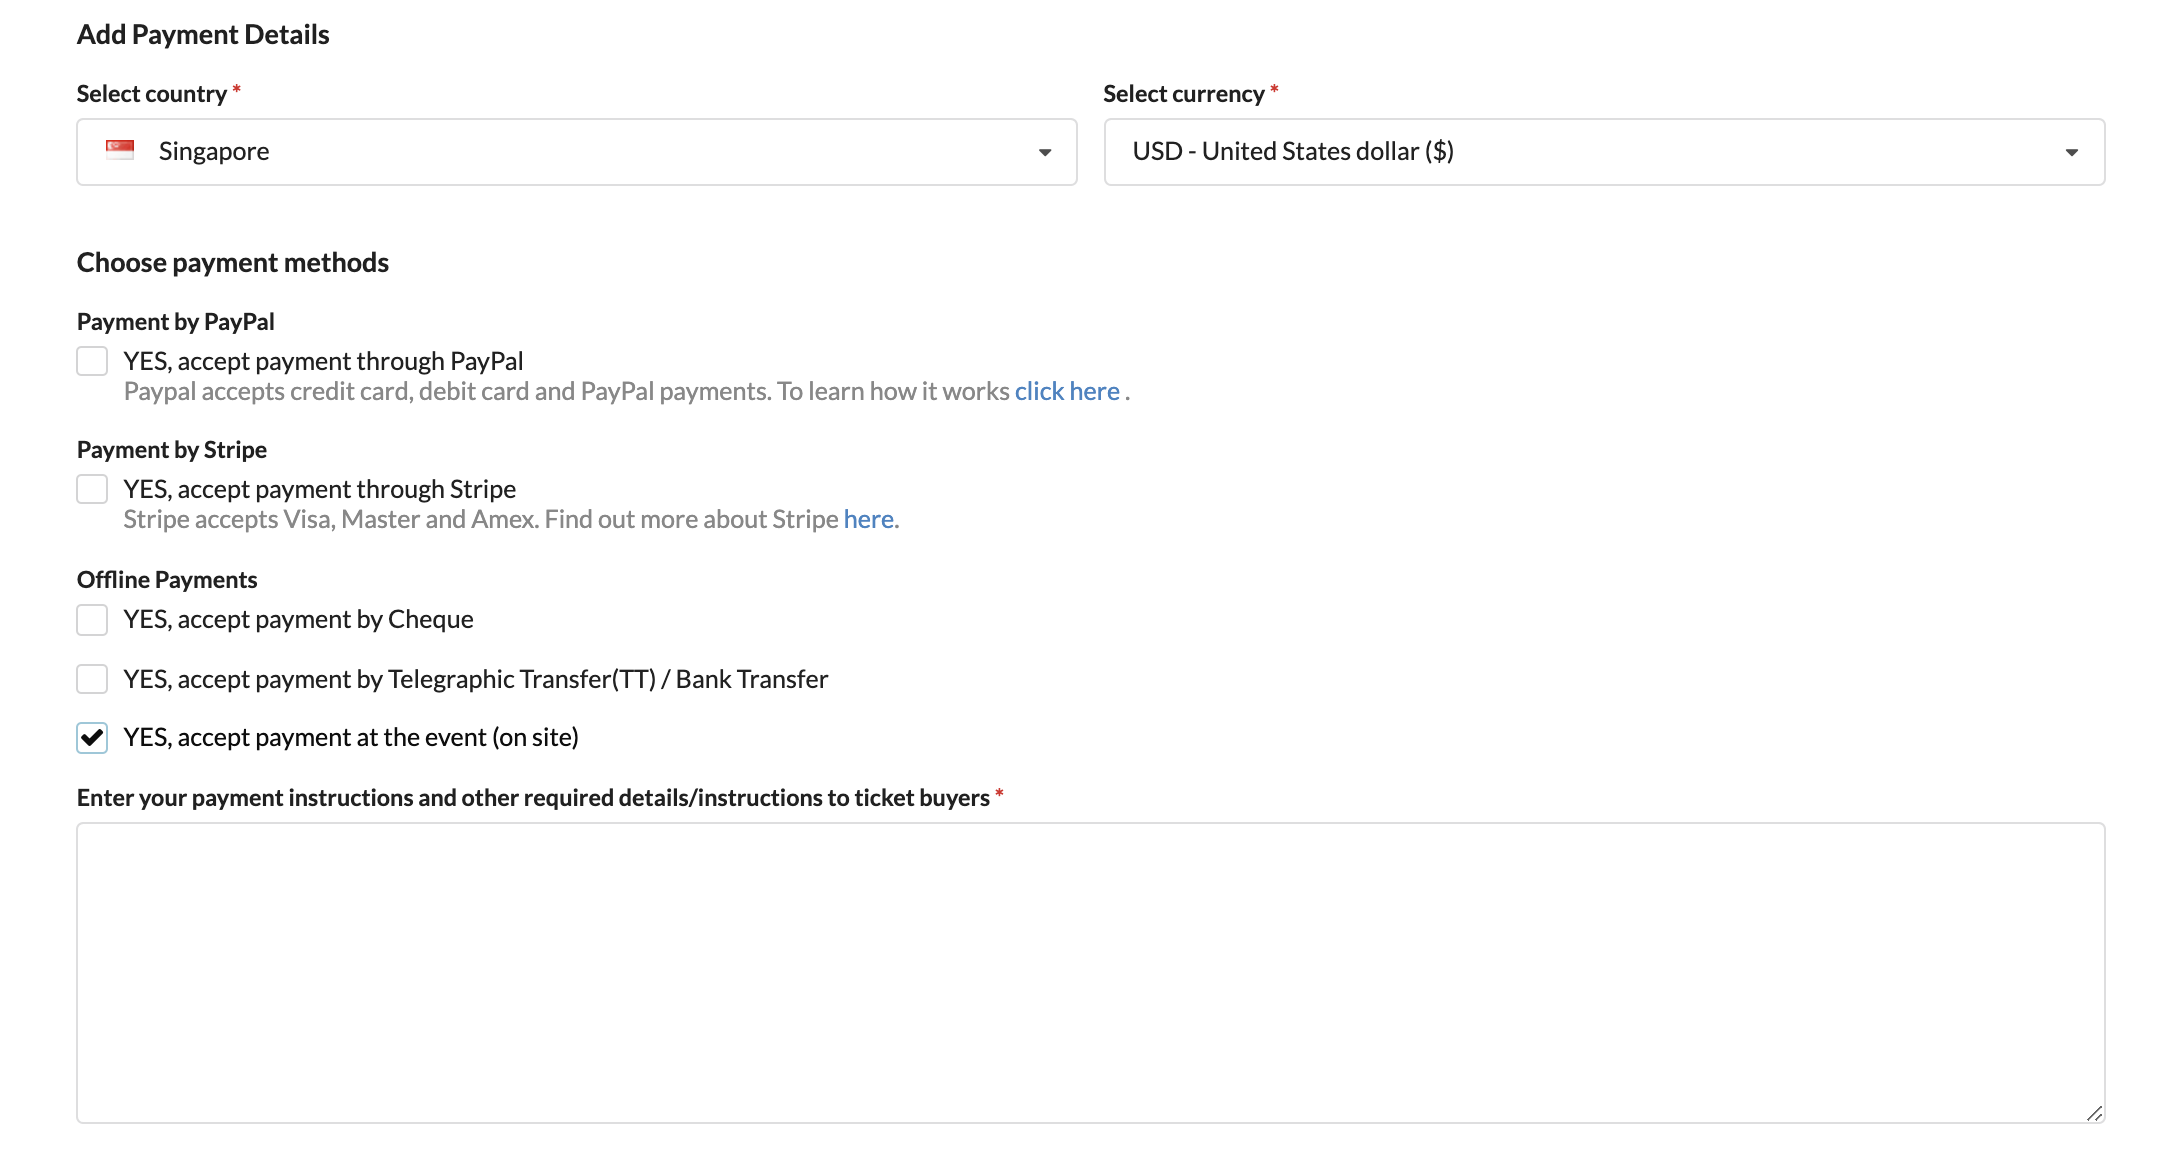2174x1170 pixels.
Task: Open the Stripe 'here' link
Action: click(868, 519)
